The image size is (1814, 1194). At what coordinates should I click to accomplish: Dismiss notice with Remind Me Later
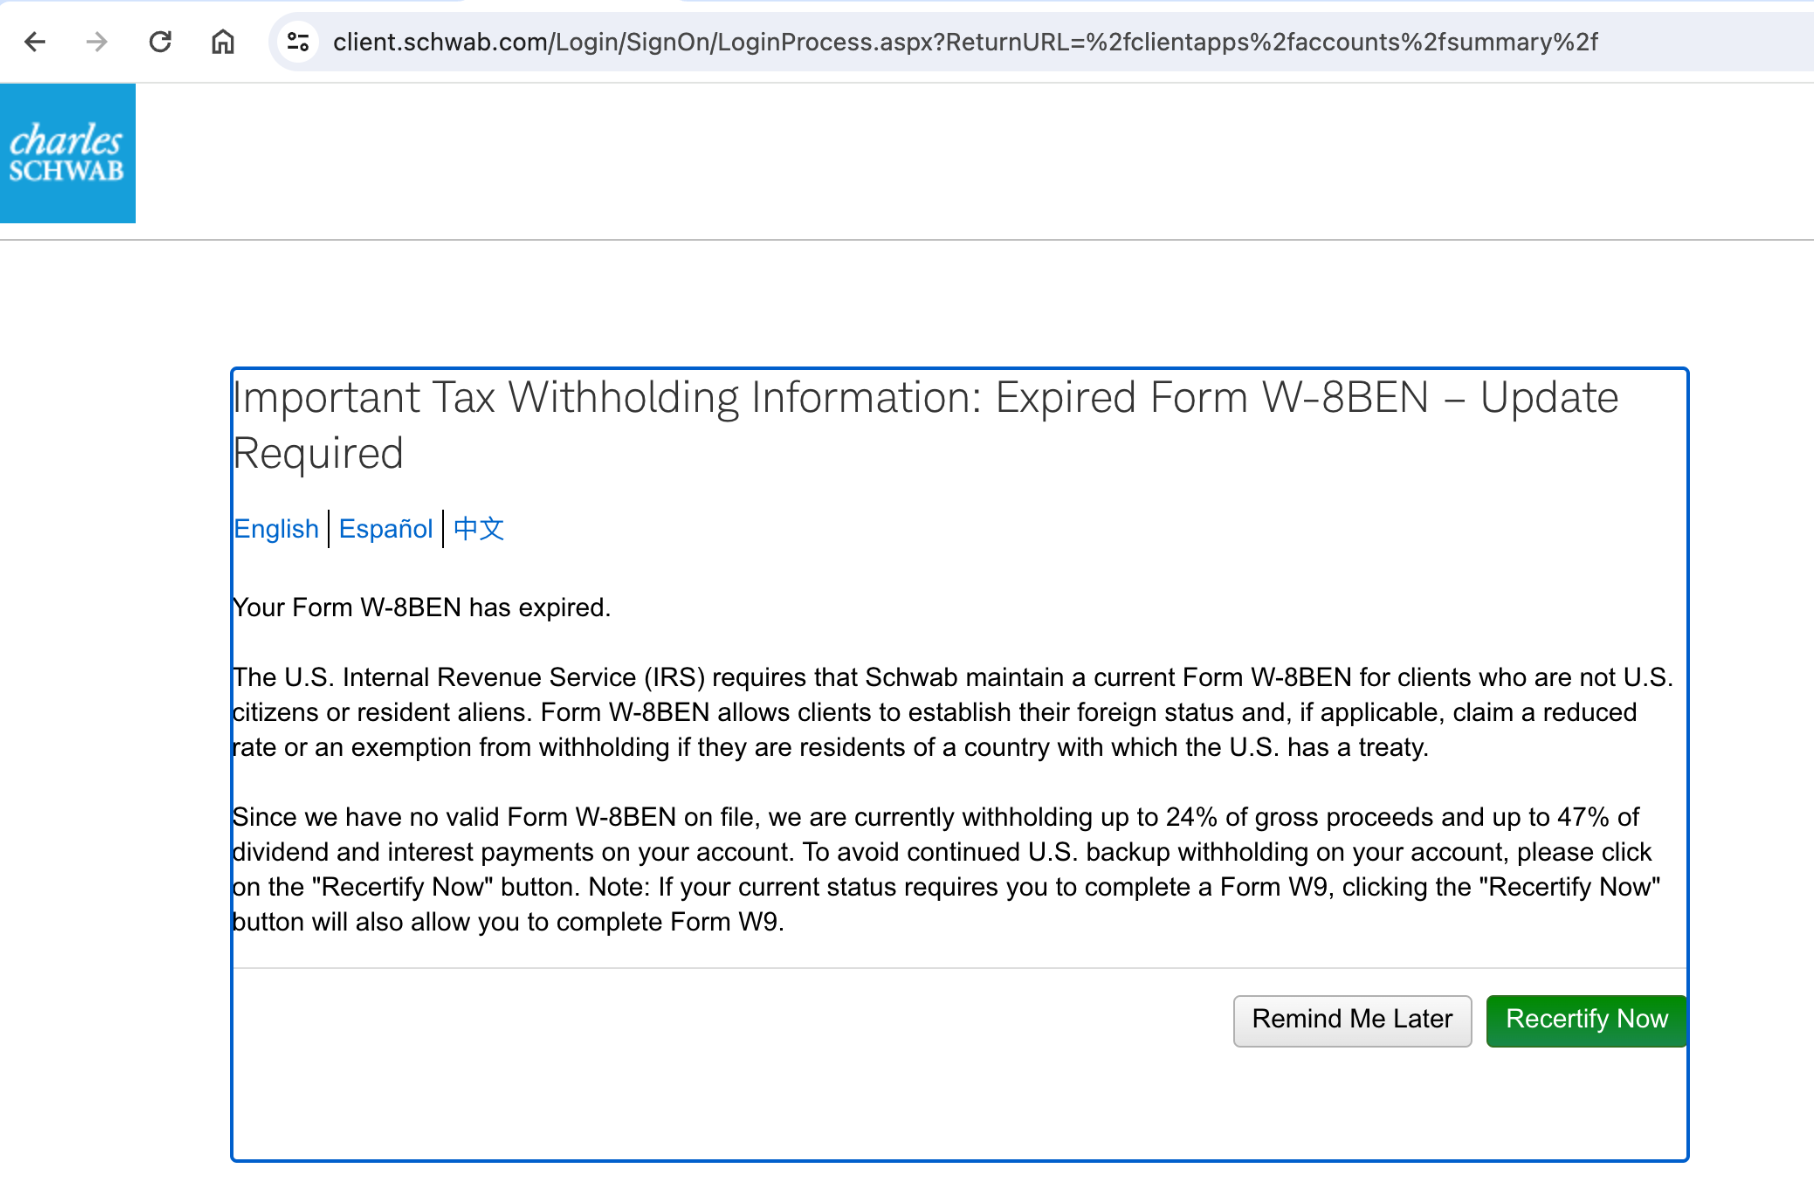tap(1352, 1020)
